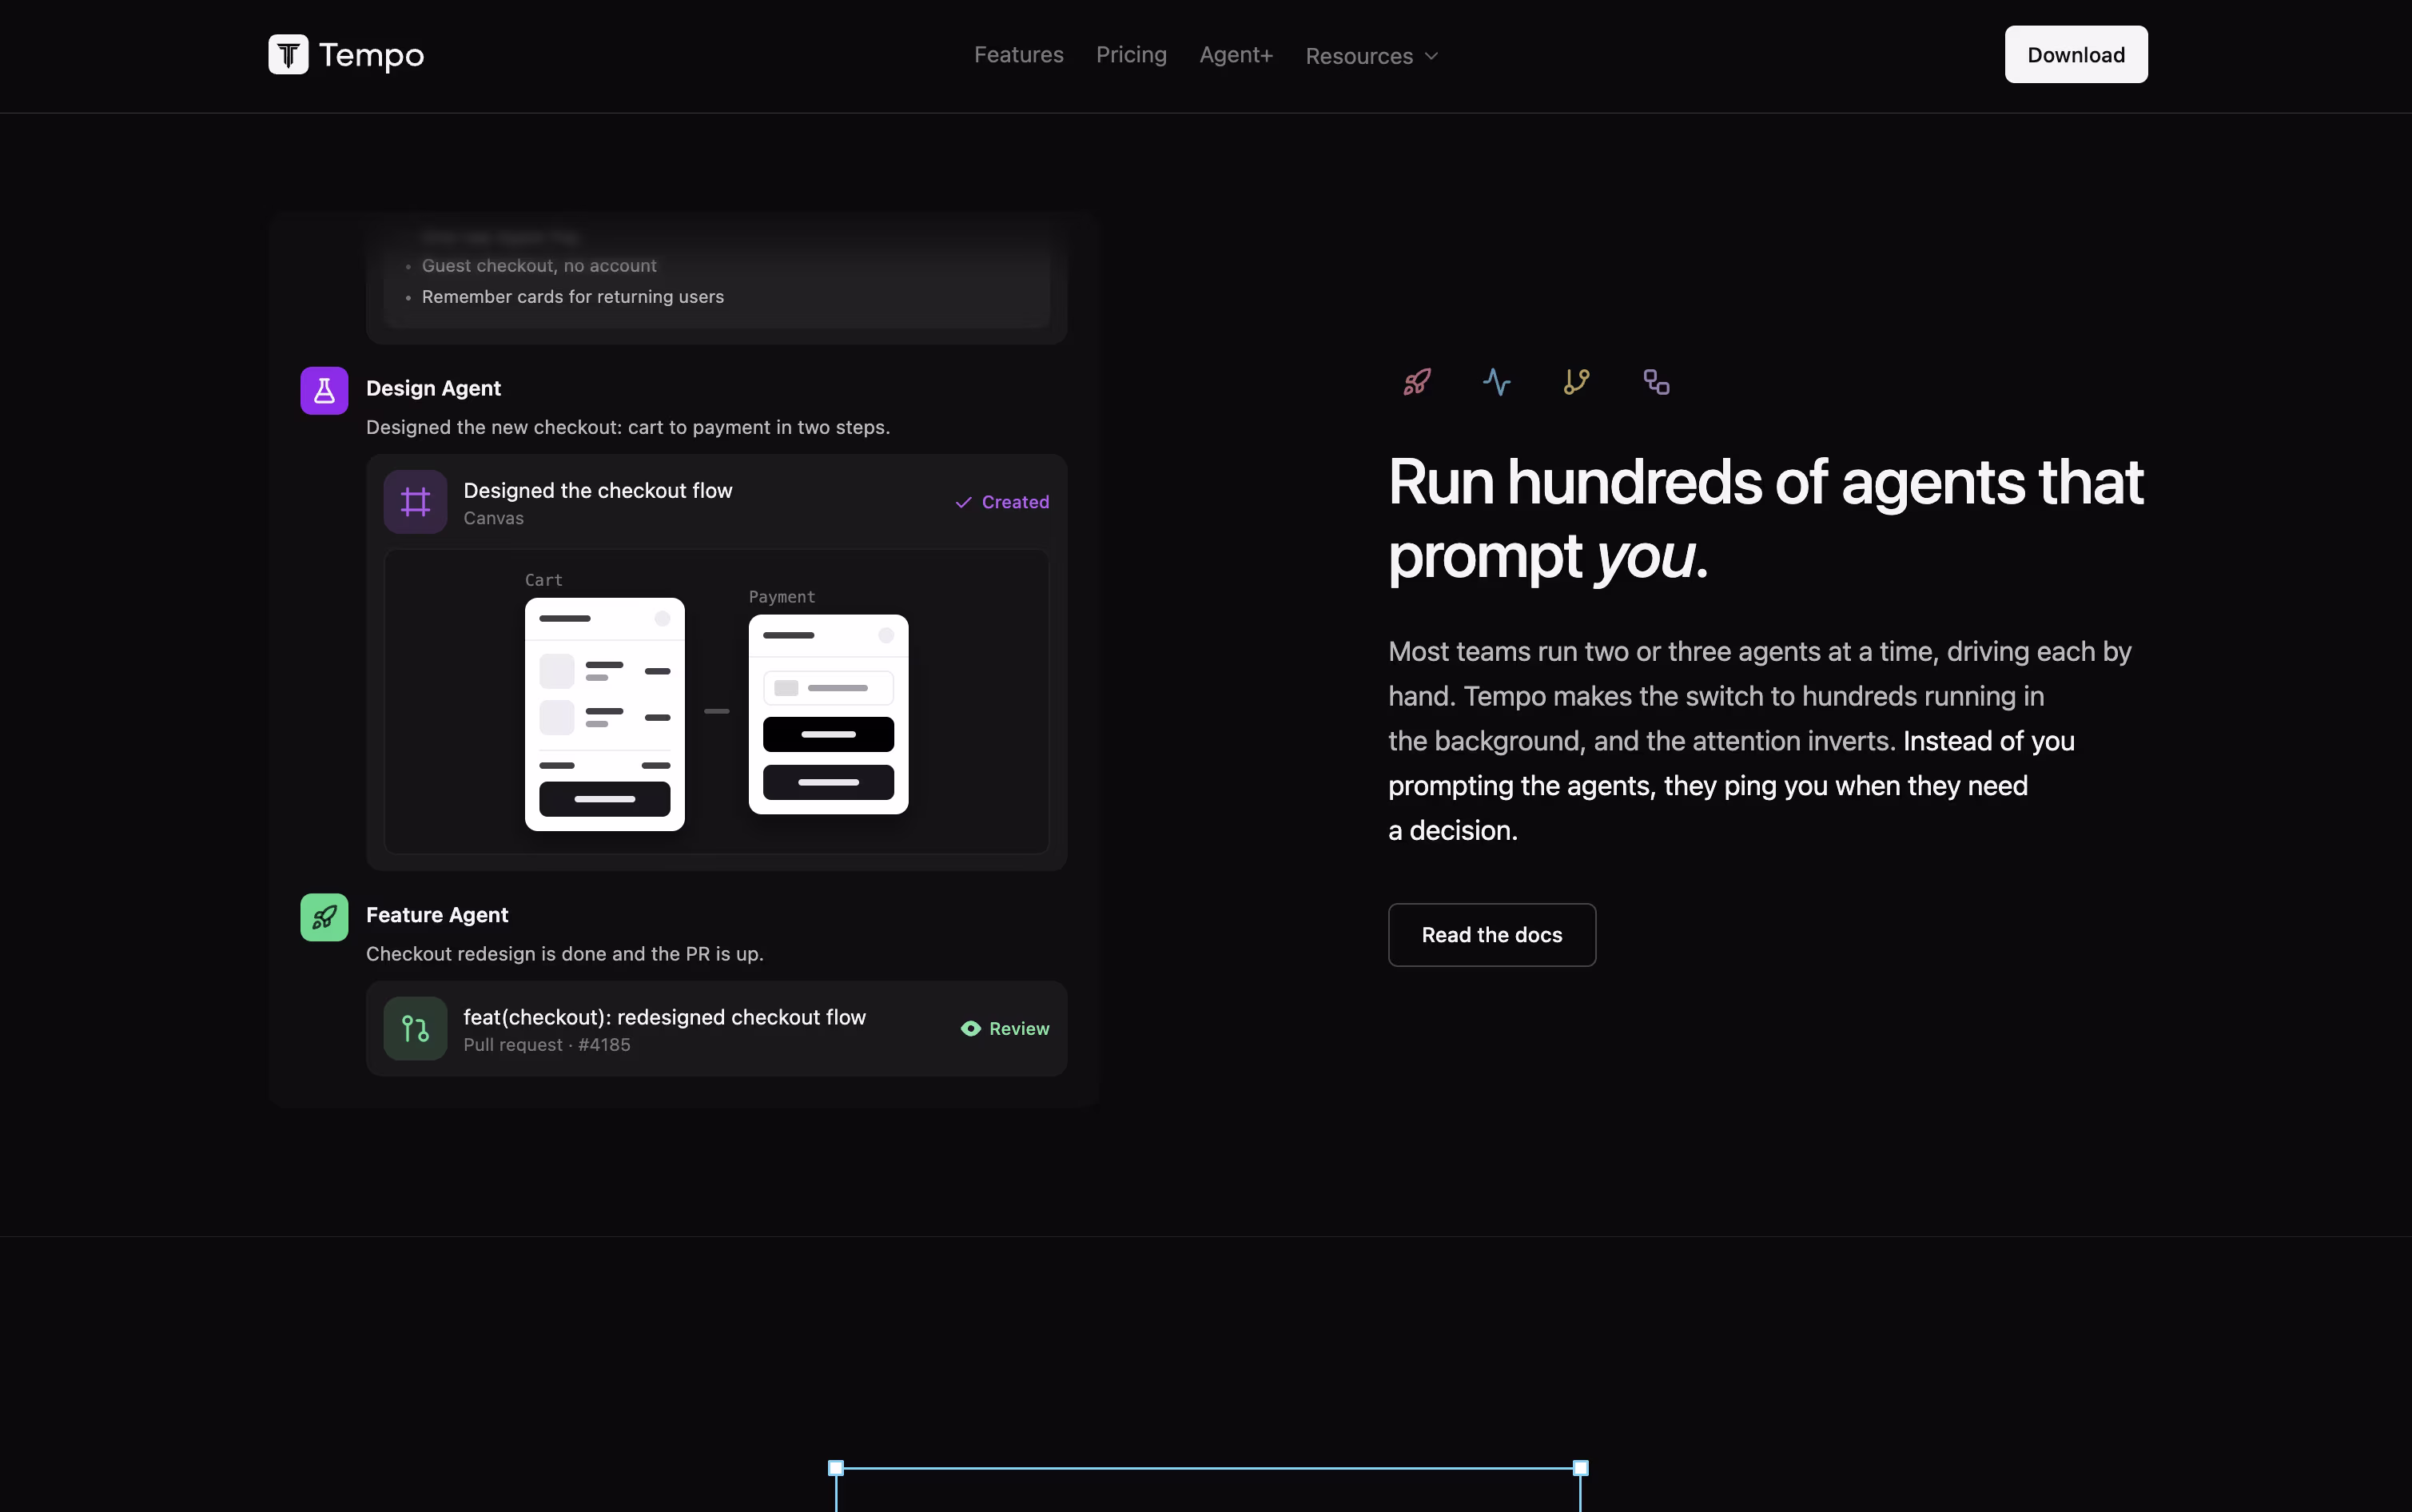Screen dimensions: 2412x1512
Task: Click the Download button
Action: point(2075,55)
